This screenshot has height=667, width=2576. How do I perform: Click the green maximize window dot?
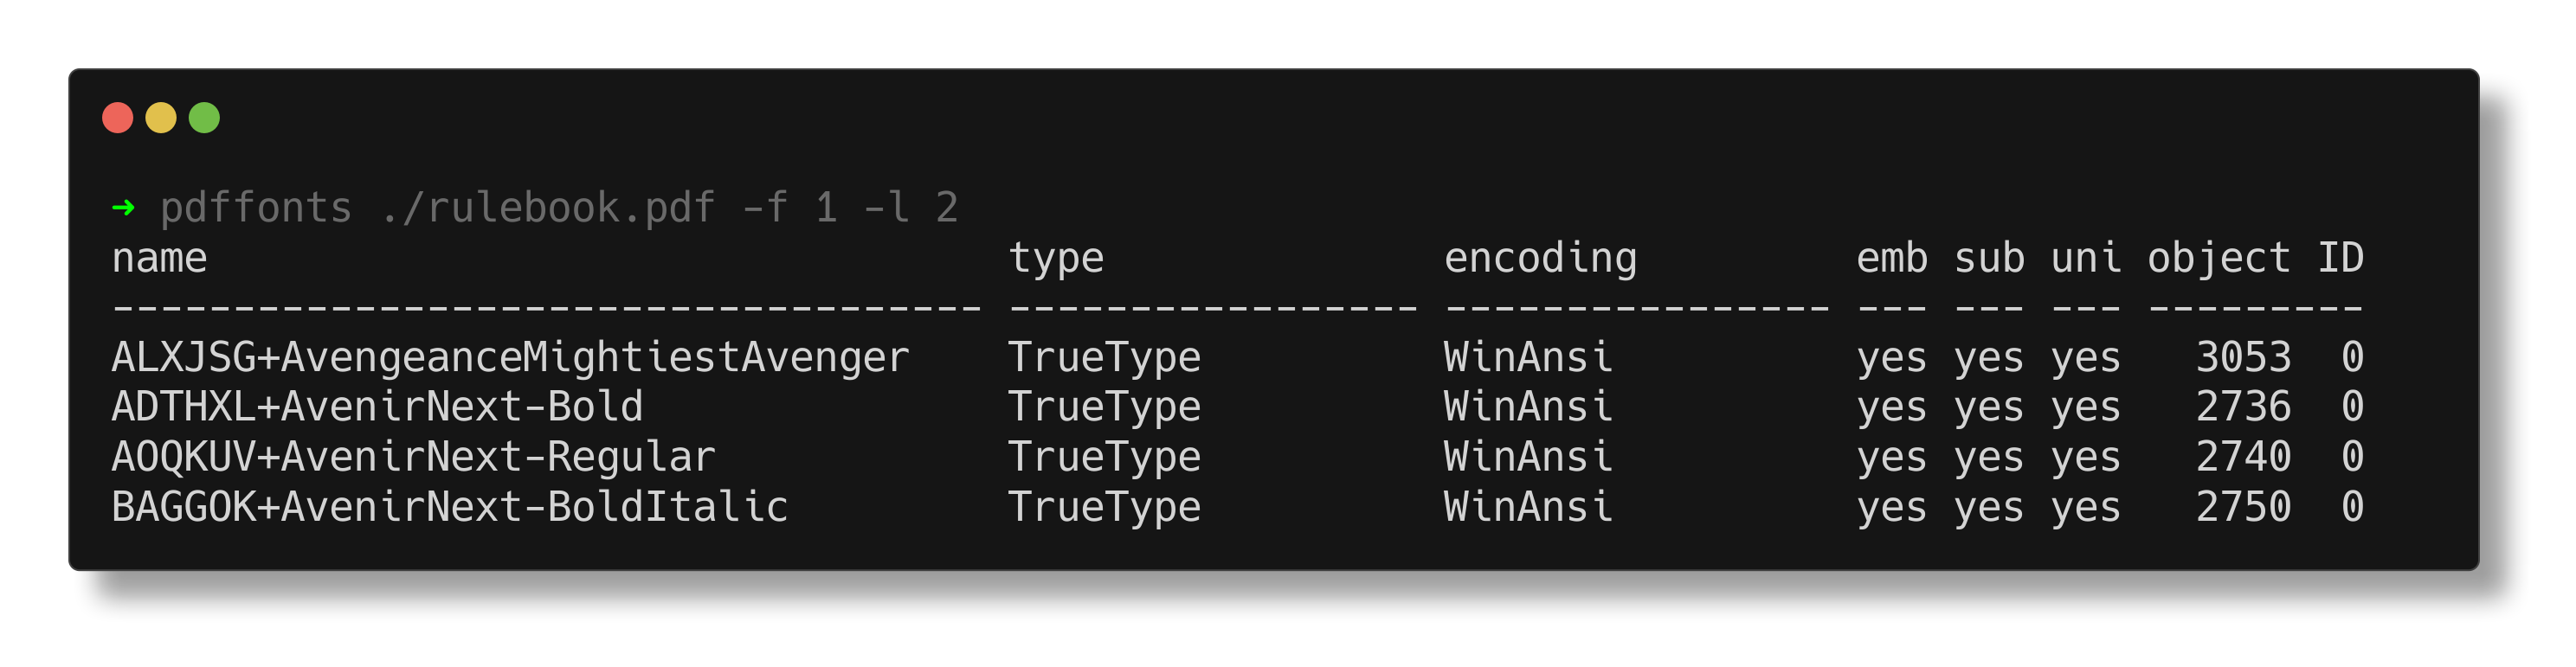[x=205, y=118]
